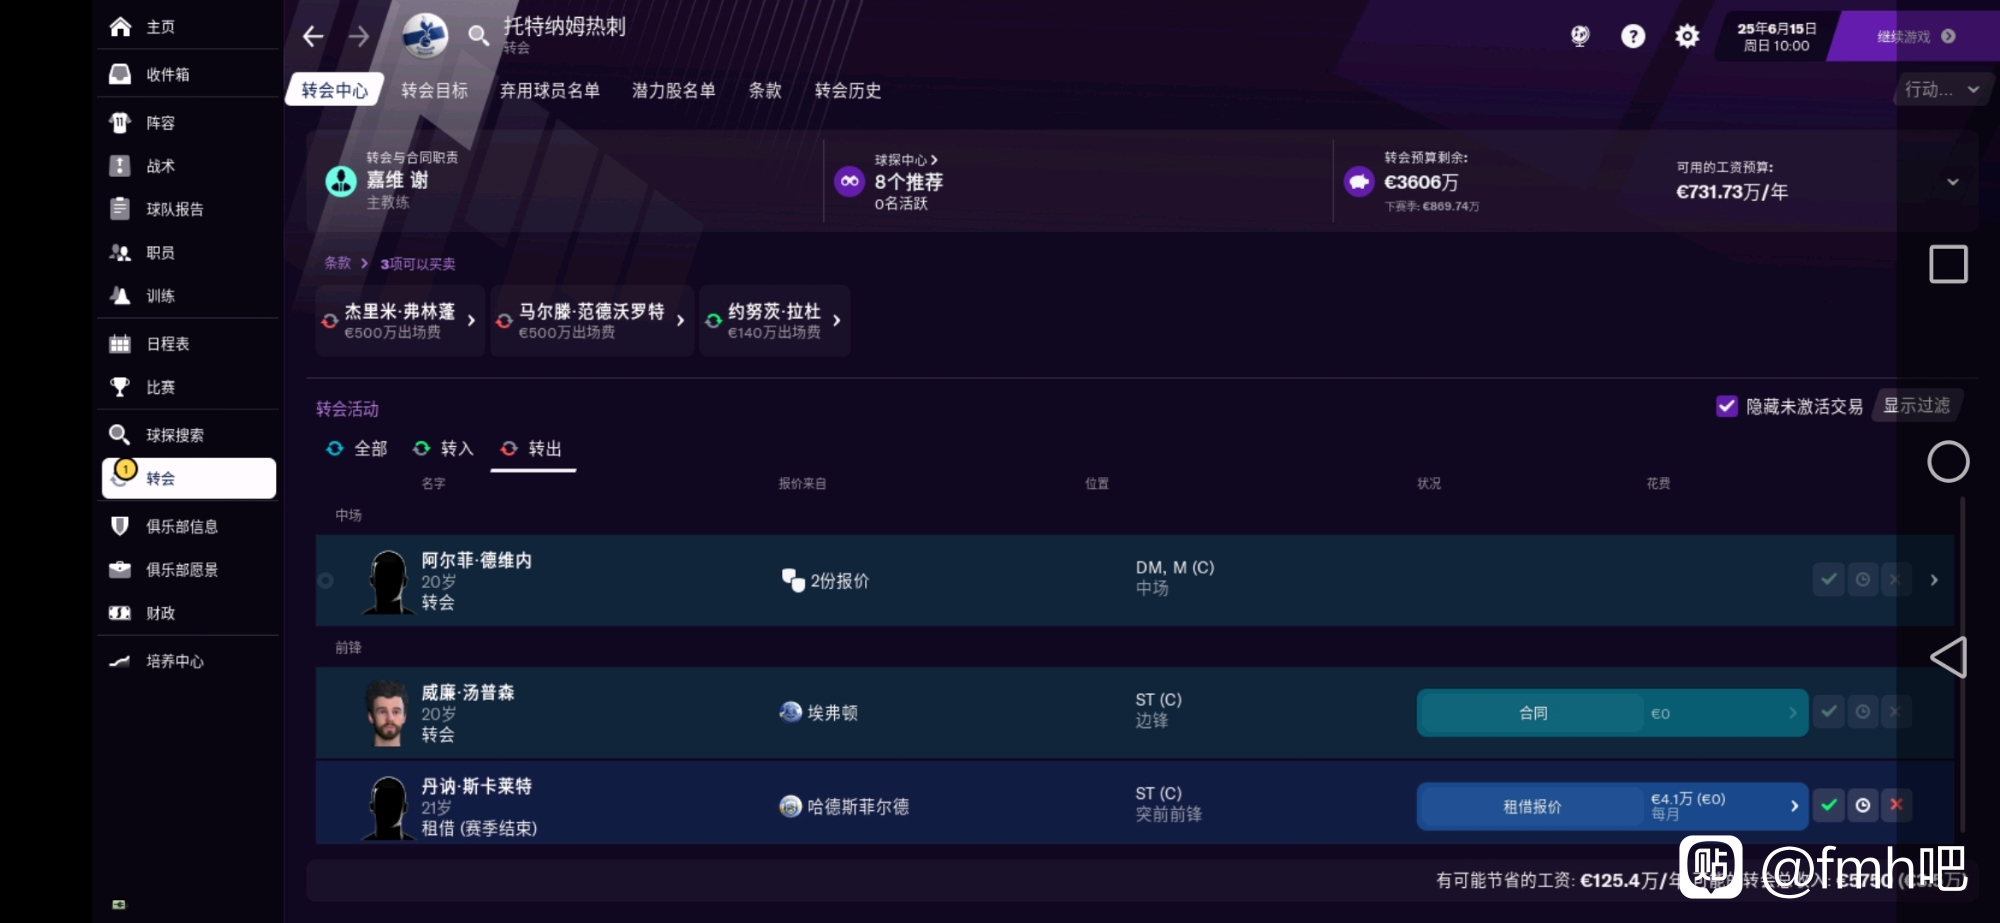Open the 主页 home icon in sidebar

point(120,27)
